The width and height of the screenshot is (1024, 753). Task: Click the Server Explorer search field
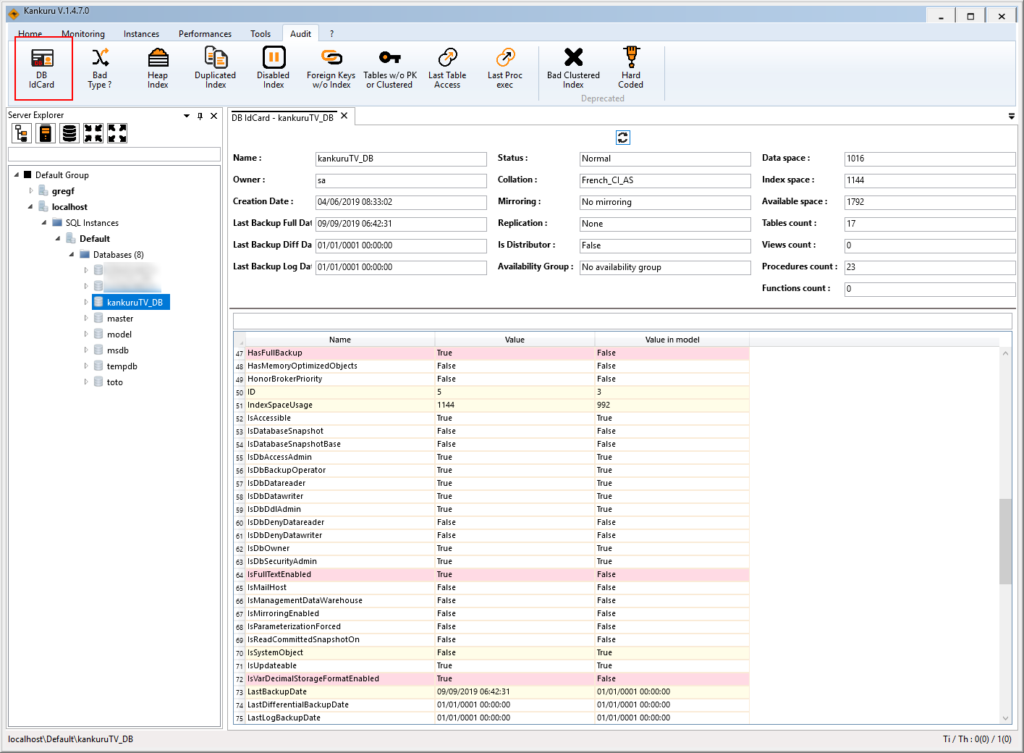pyautogui.click(x=114, y=154)
